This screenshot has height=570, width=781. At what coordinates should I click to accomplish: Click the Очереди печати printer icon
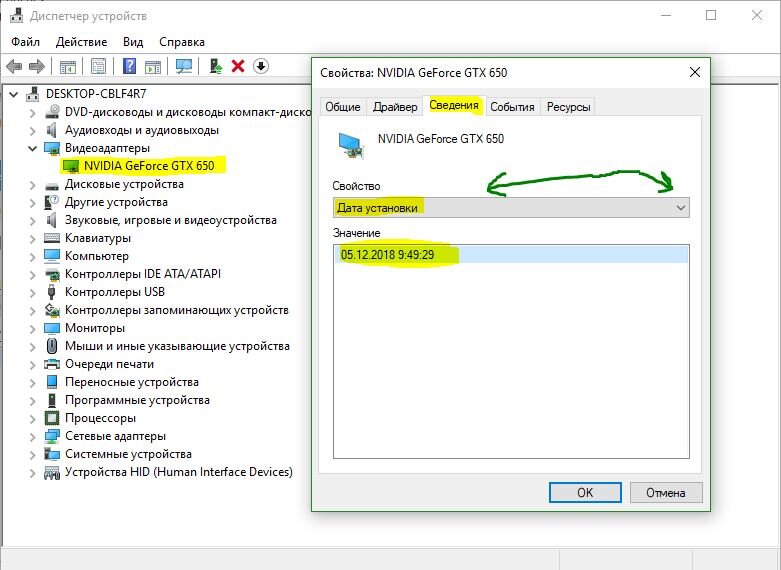[52, 364]
